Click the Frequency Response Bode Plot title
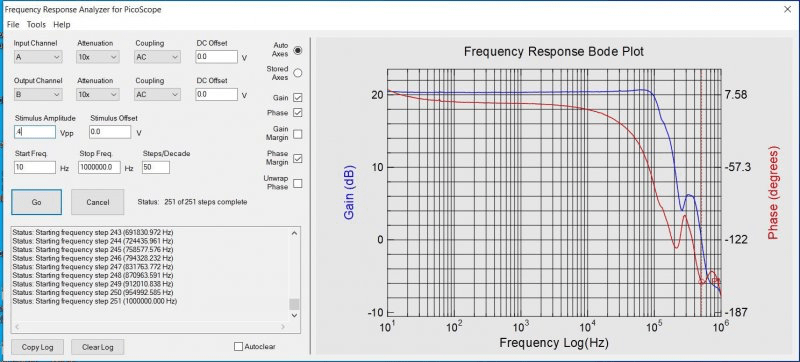The height and width of the screenshot is (362, 800). click(554, 51)
